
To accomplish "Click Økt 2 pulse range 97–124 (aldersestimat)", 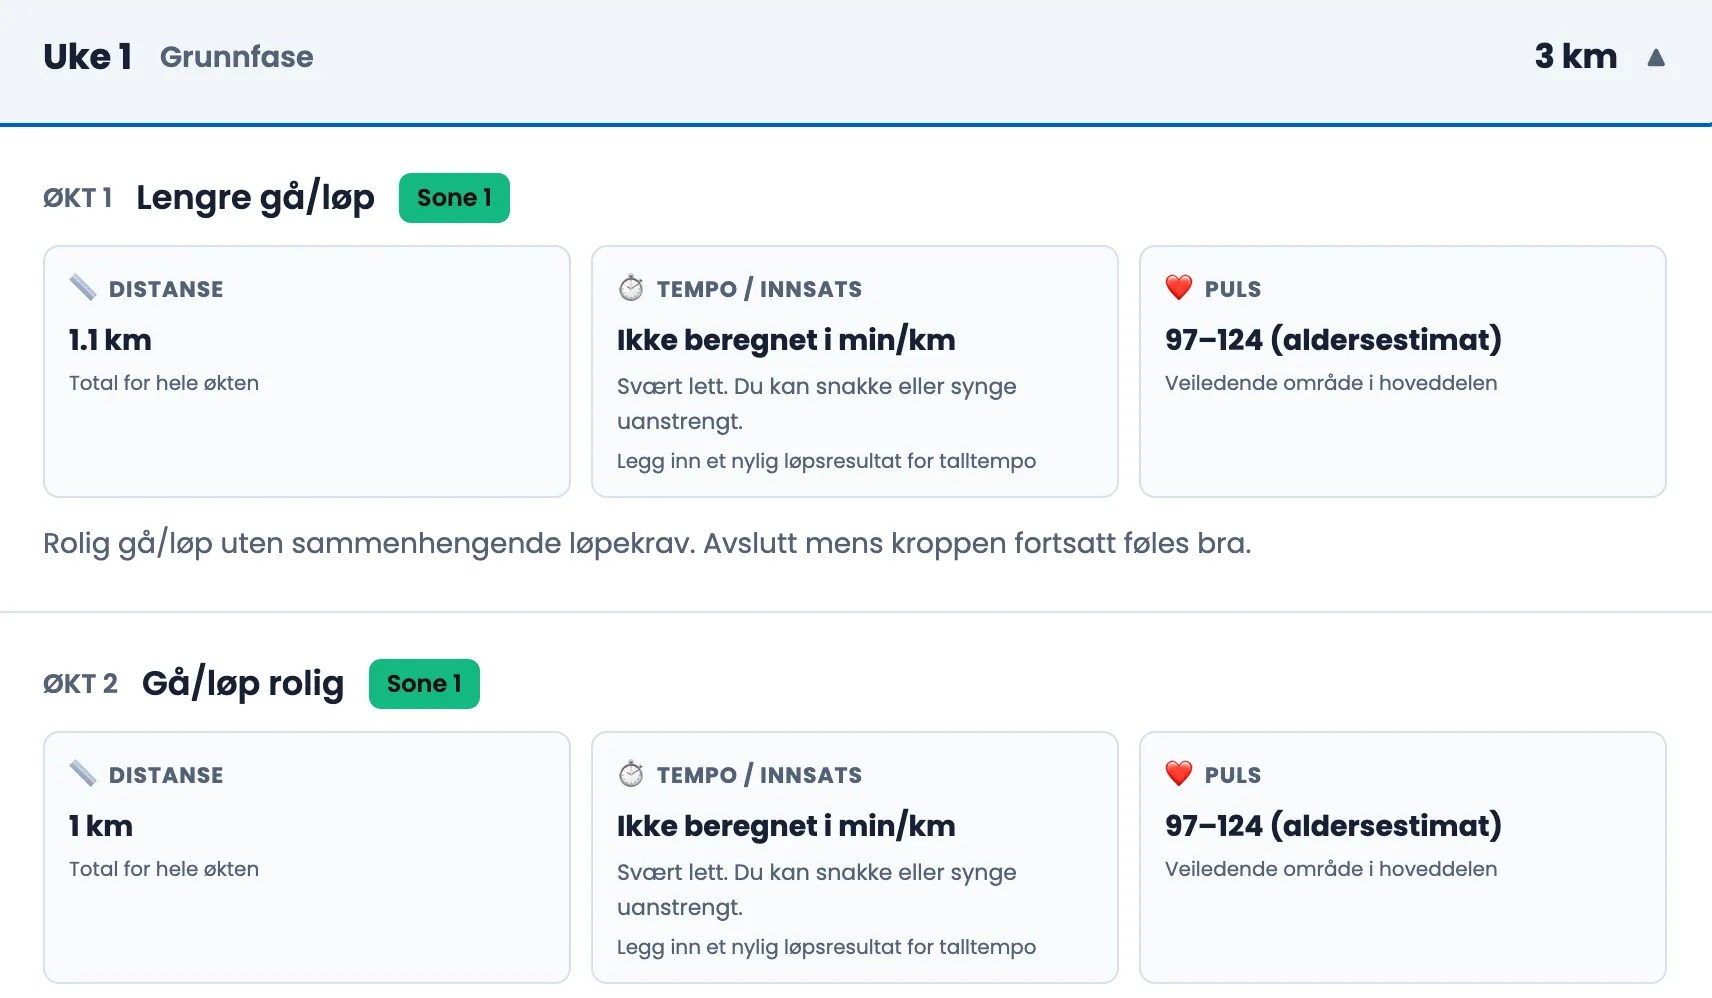I will point(1333,826).
